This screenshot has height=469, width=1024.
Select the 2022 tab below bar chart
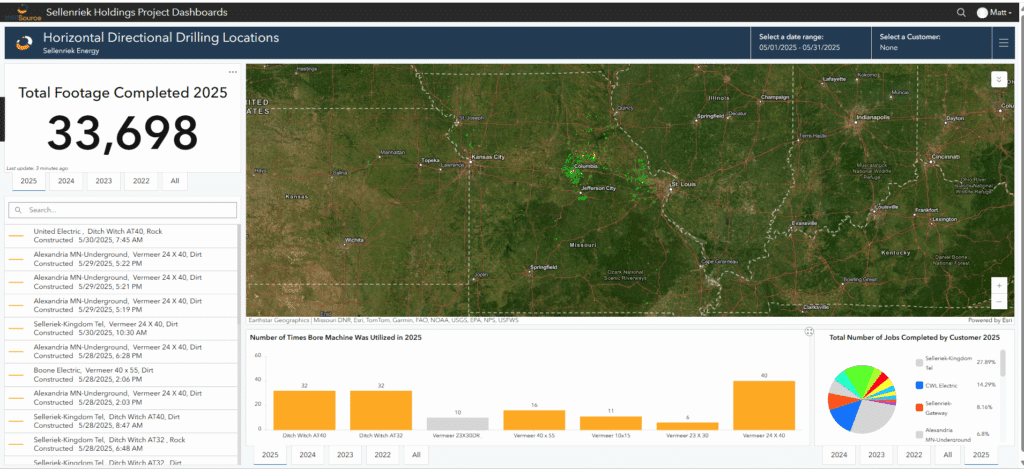pyautogui.click(x=383, y=455)
